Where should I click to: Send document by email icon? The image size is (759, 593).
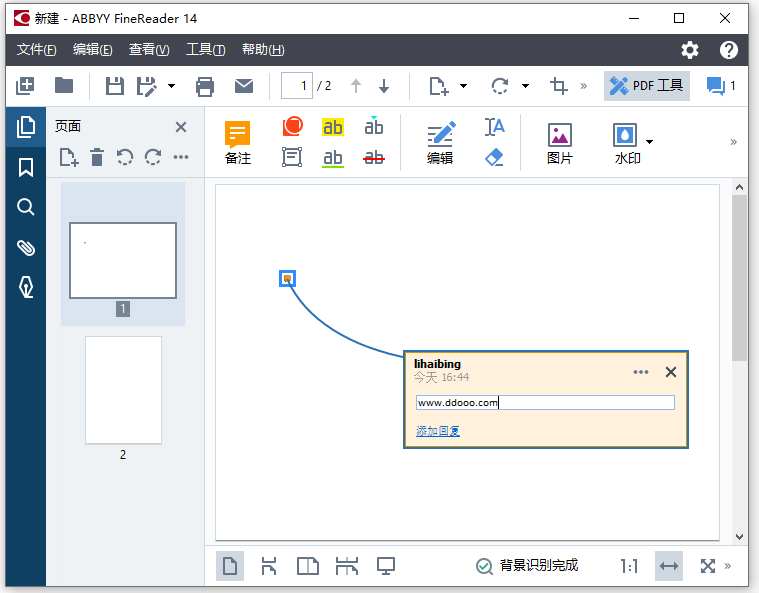point(244,86)
